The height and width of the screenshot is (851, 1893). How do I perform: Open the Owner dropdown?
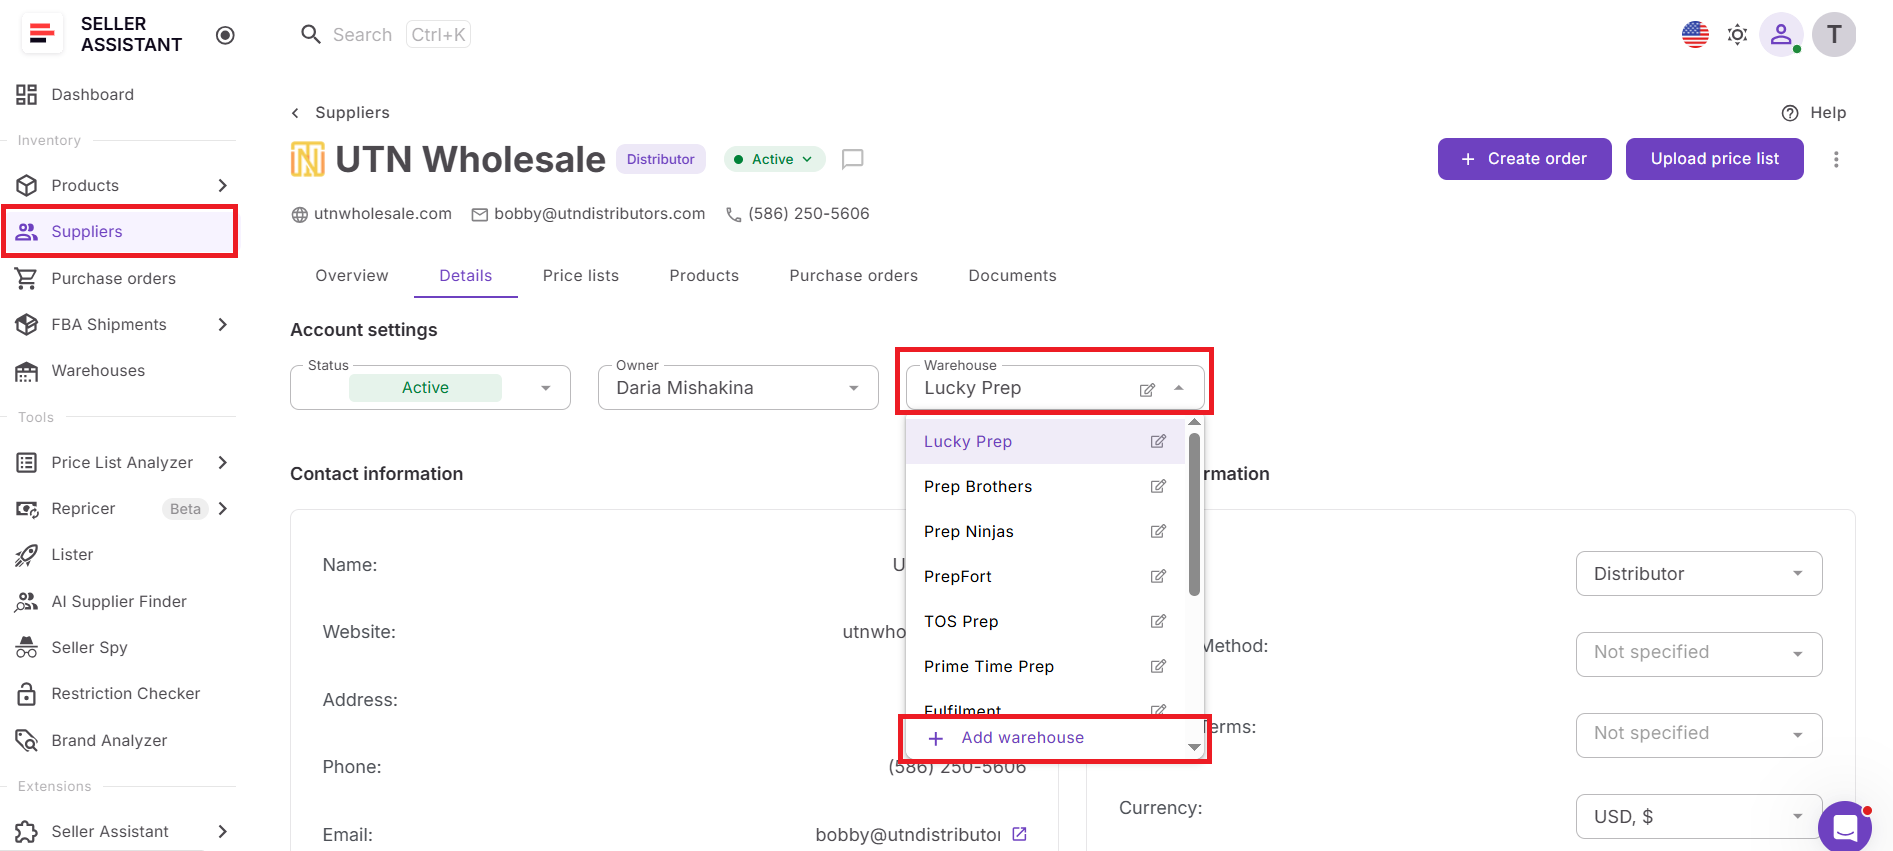(x=738, y=387)
